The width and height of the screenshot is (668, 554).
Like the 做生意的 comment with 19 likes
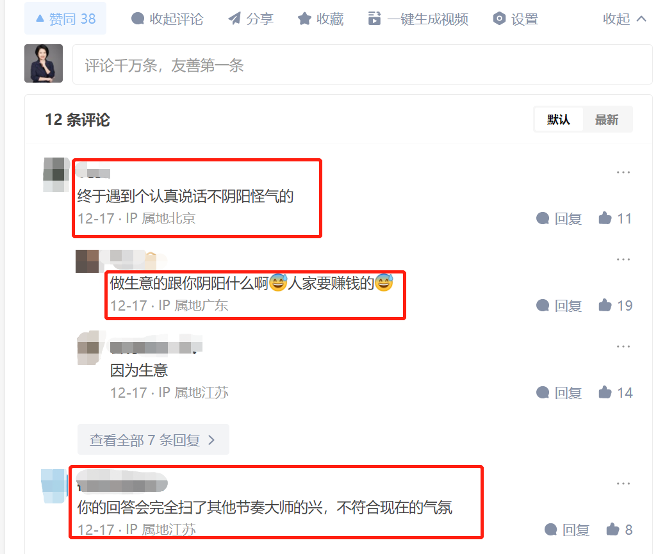point(615,306)
